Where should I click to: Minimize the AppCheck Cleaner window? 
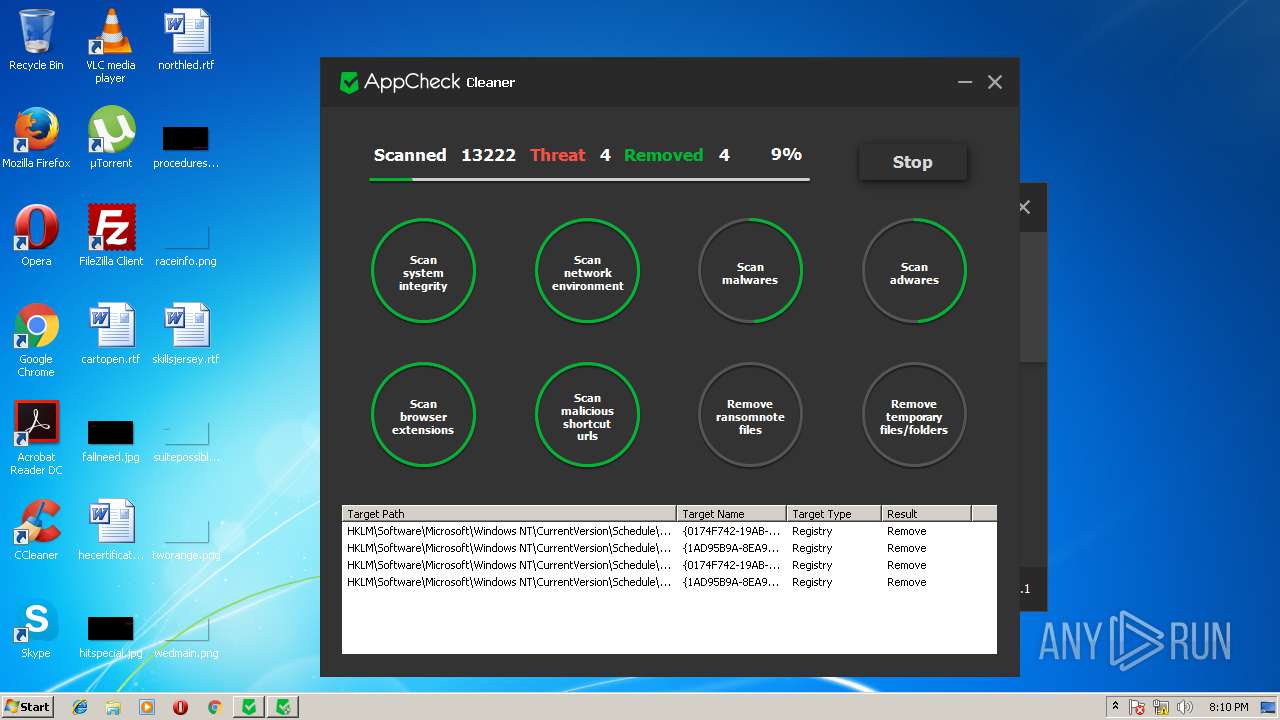[965, 82]
